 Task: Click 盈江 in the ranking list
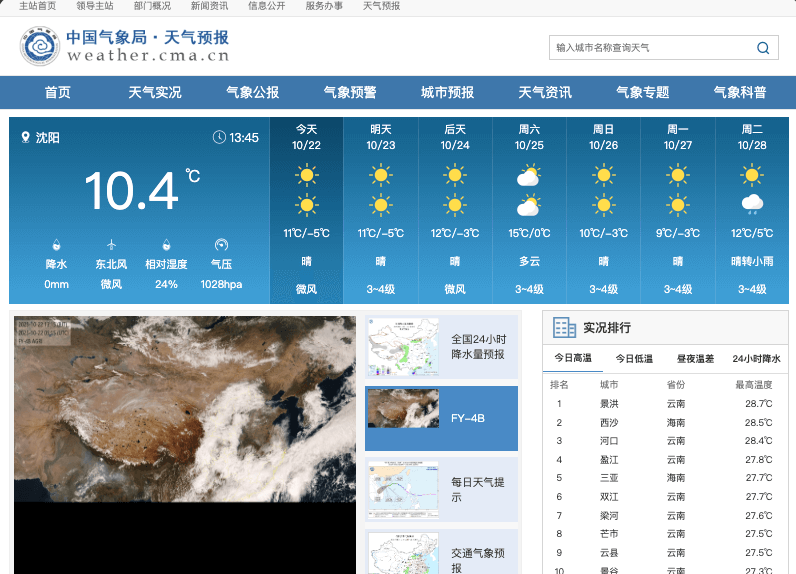click(x=609, y=460)
